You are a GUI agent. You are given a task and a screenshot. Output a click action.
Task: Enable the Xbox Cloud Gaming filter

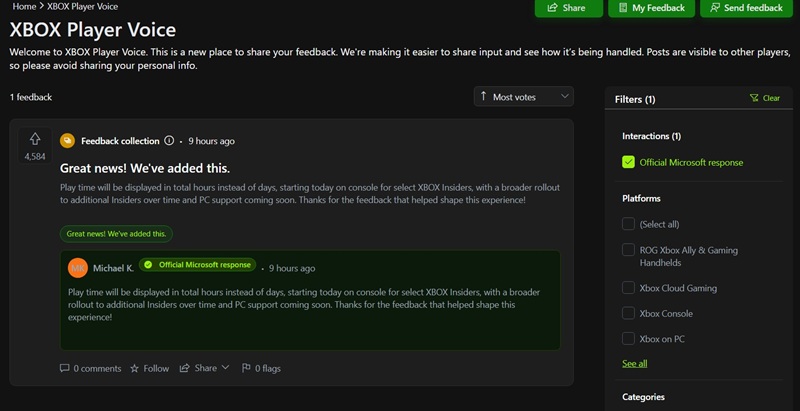click(628, 288)
